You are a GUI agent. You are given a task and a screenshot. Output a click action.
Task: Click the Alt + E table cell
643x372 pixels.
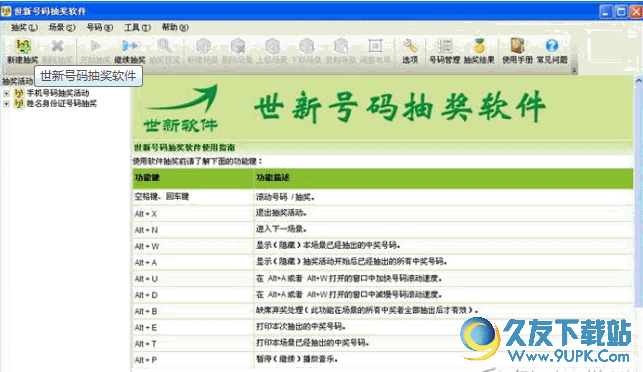click(193, 327)
